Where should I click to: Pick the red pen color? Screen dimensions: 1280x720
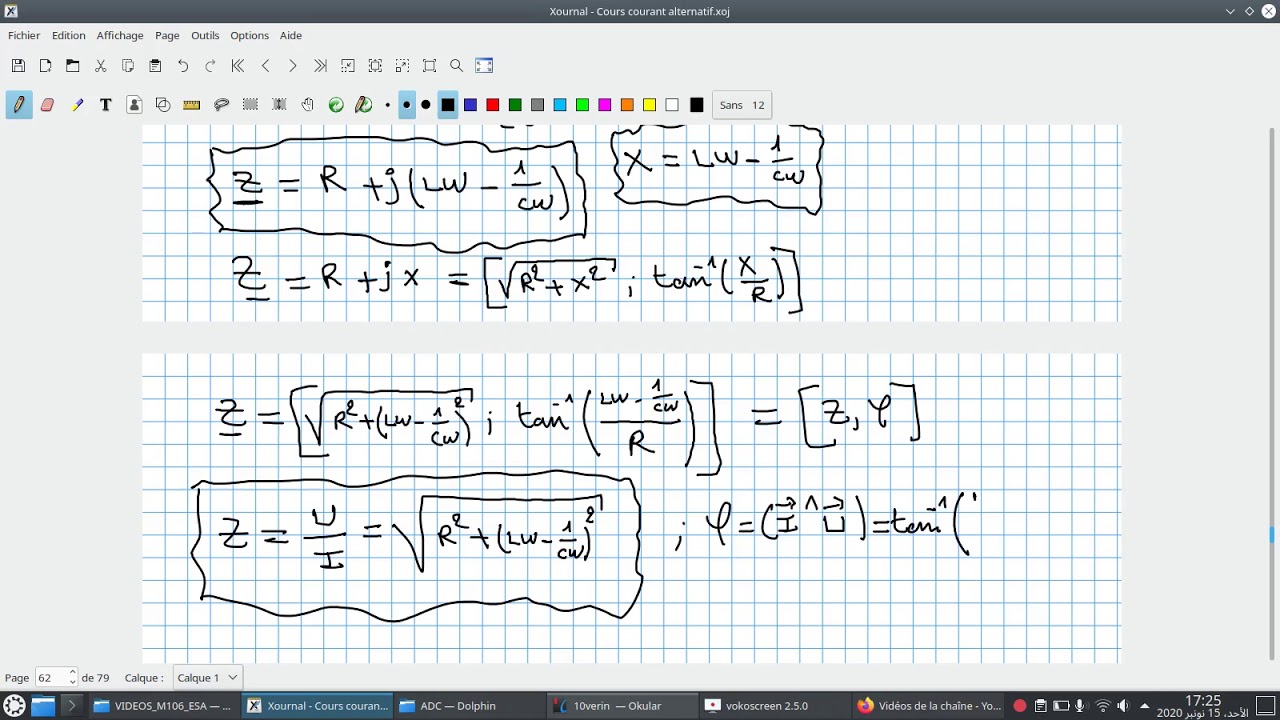click(x=492, y=105)
